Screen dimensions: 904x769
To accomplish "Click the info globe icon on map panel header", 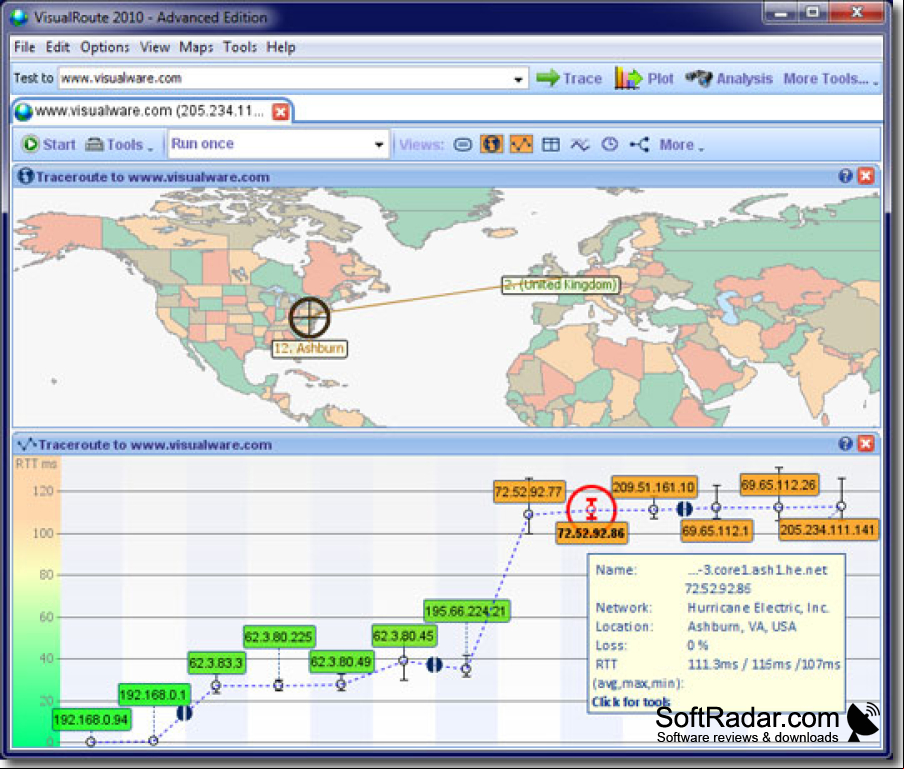I will click(25, 176).
